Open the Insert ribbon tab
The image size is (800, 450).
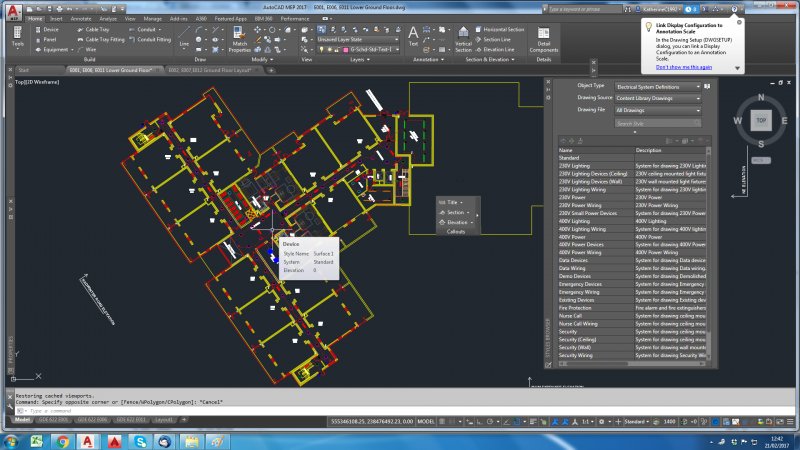coord(56,18)
